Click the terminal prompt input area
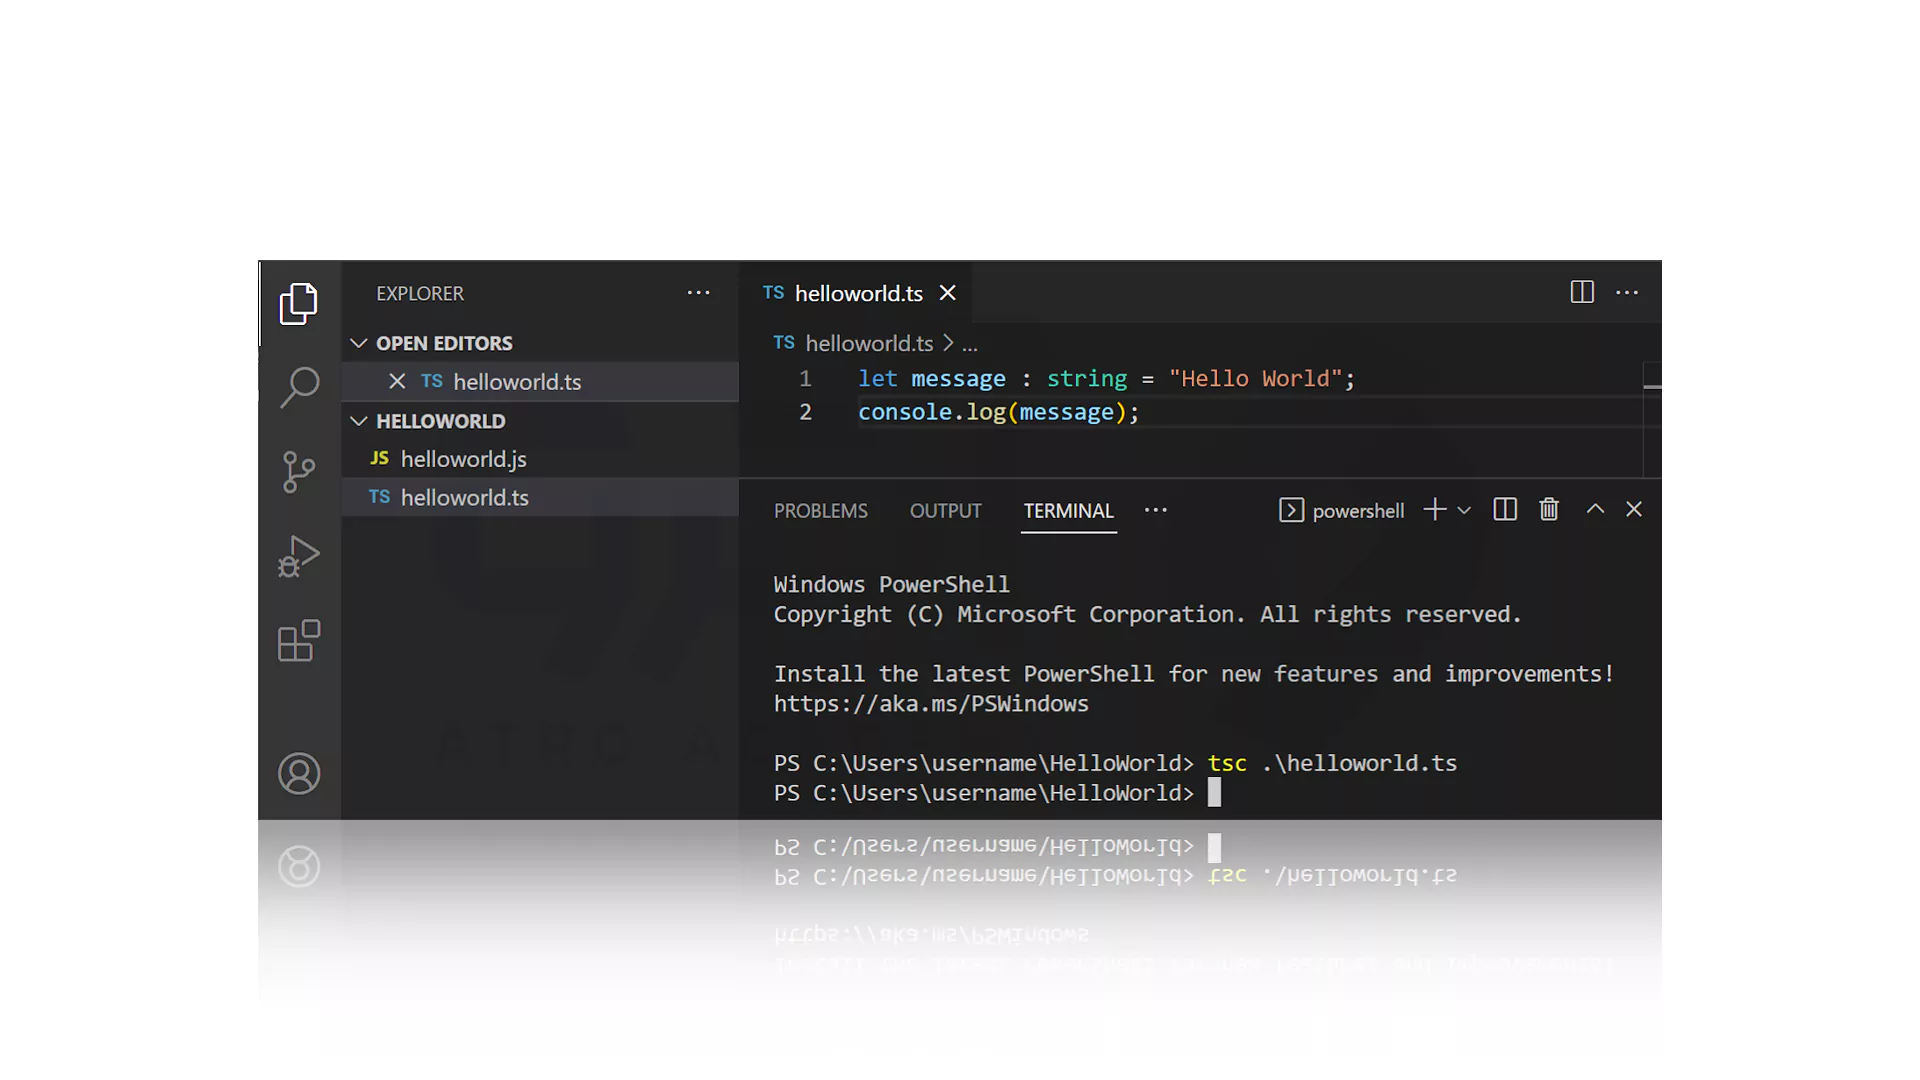Screen dimensions: 1920x1080 [x=1214, y=793]
